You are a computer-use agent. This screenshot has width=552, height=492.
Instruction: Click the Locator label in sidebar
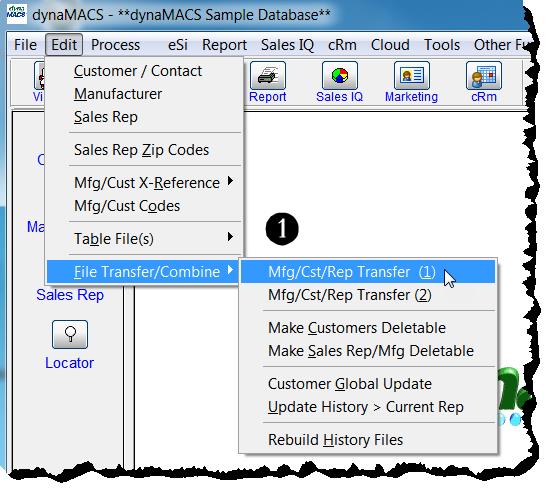click(x=69, y=363)
